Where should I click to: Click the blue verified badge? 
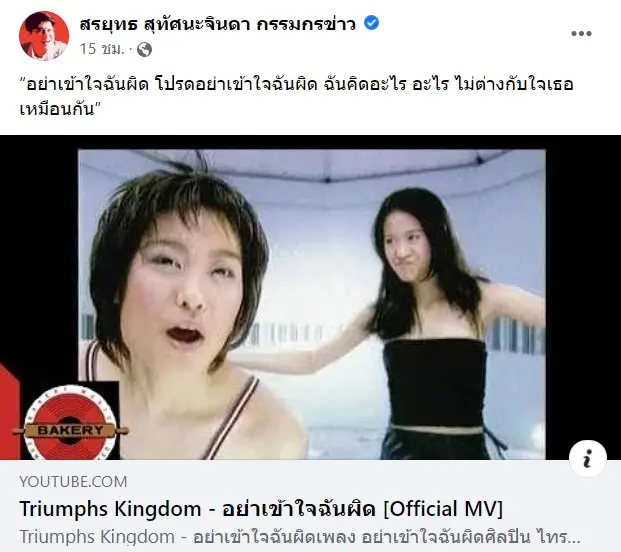(x=371, y=23)
